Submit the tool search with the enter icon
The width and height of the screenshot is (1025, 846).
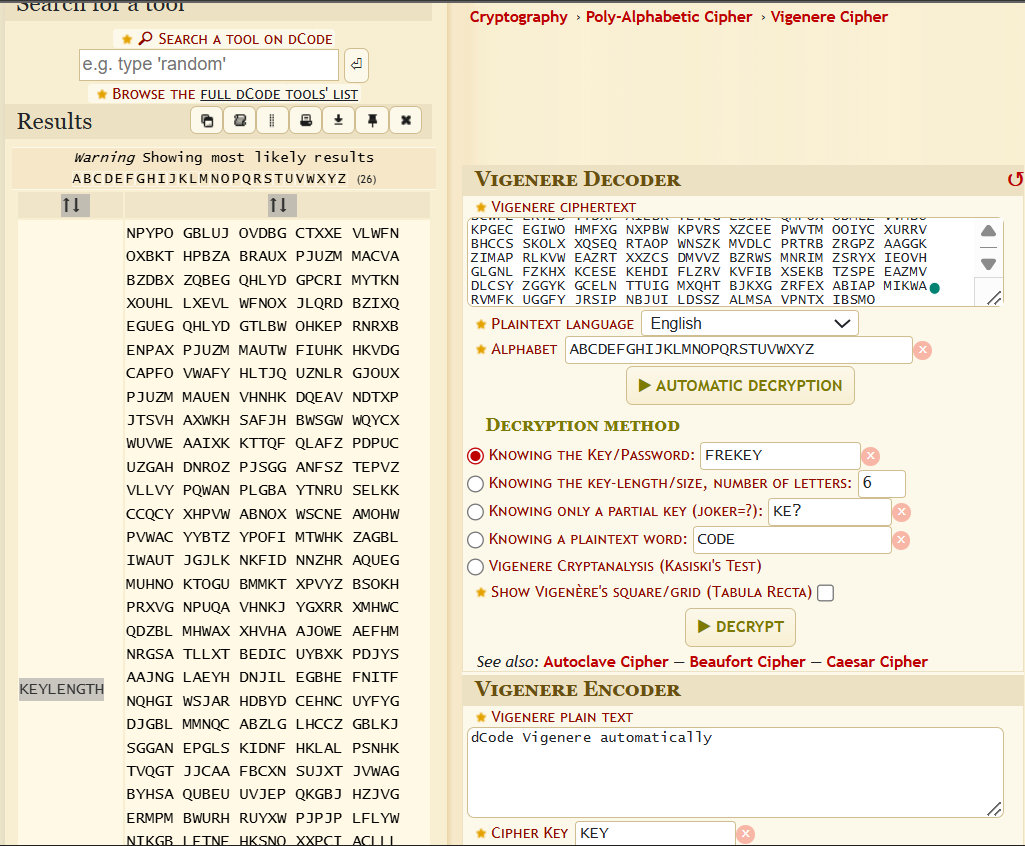tap(356, 65)
